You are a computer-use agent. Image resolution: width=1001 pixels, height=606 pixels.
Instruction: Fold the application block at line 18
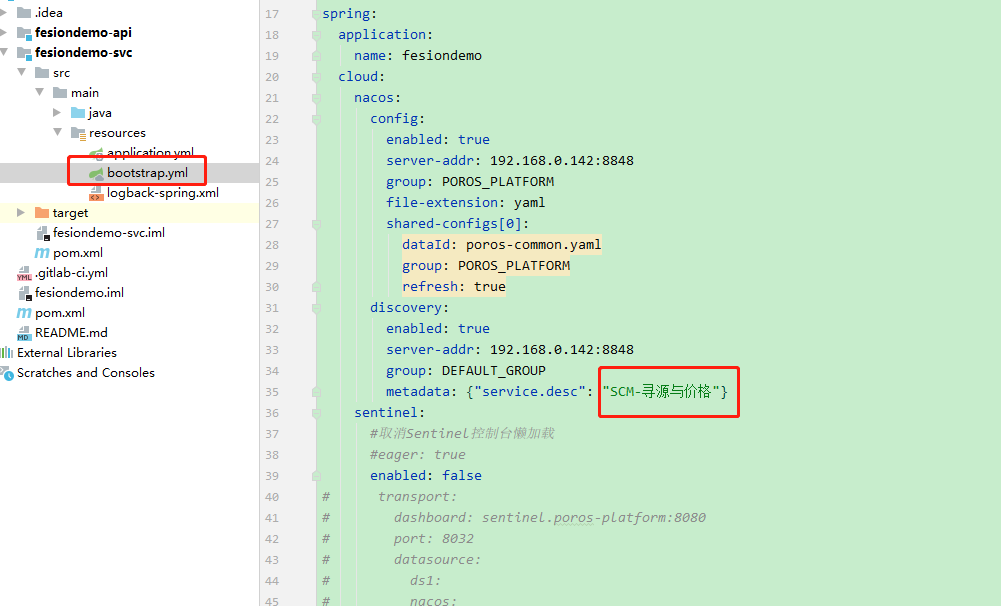coord(316,35)
